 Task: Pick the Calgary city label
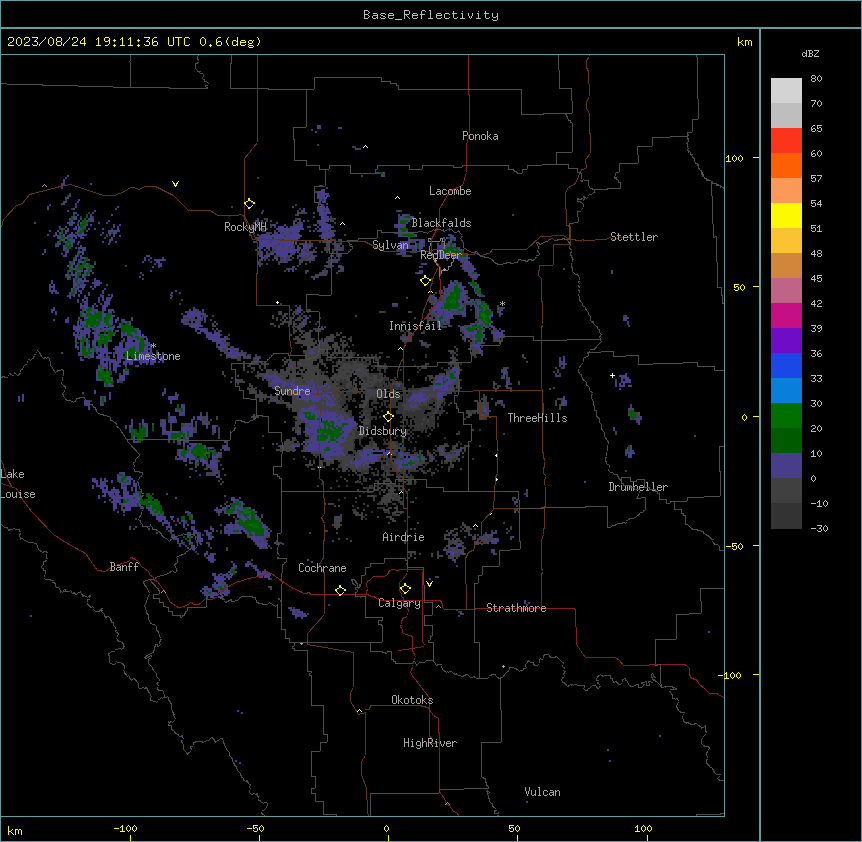399,603
